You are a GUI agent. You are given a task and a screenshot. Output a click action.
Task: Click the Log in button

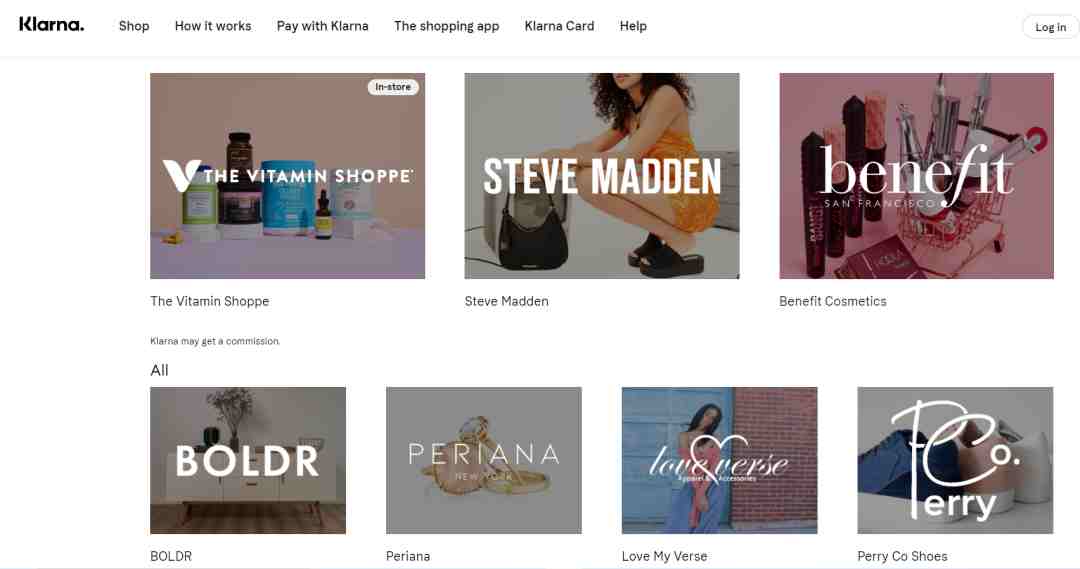click(1050, 27)
